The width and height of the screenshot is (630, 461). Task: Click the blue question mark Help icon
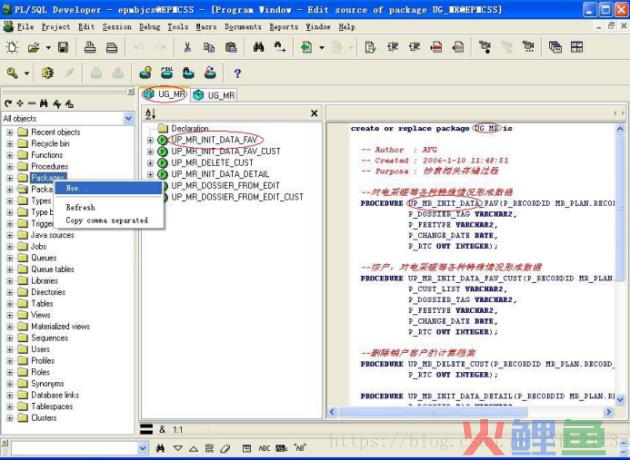point(237,74)
